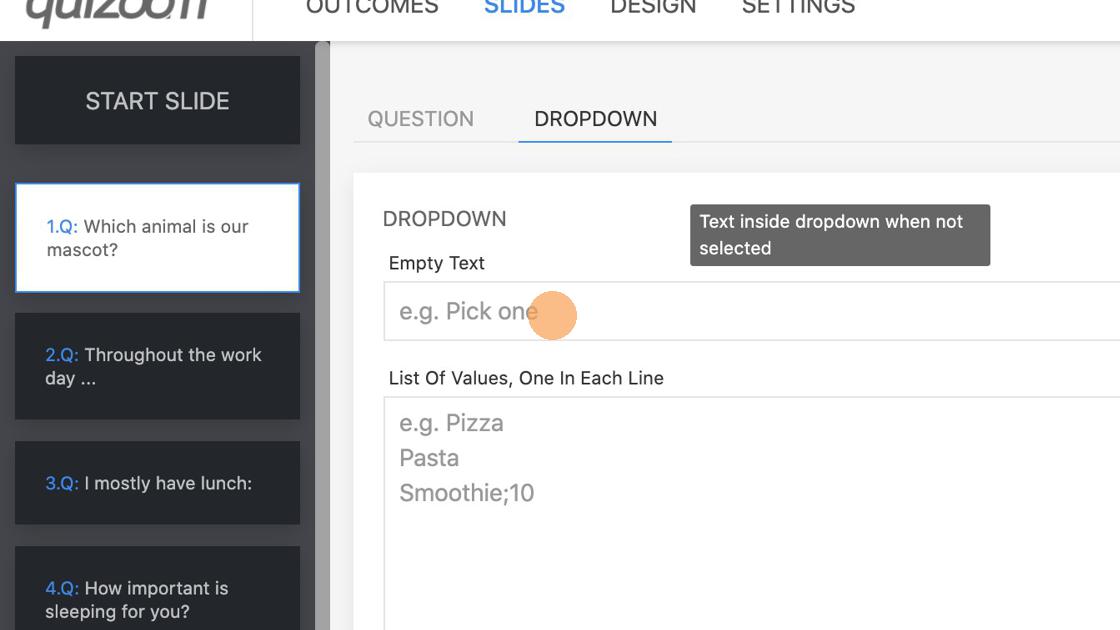Click the blue '1.Q:' slide number
The height and width of the screenshot is (630, 1120).
[x=62, y=227]
